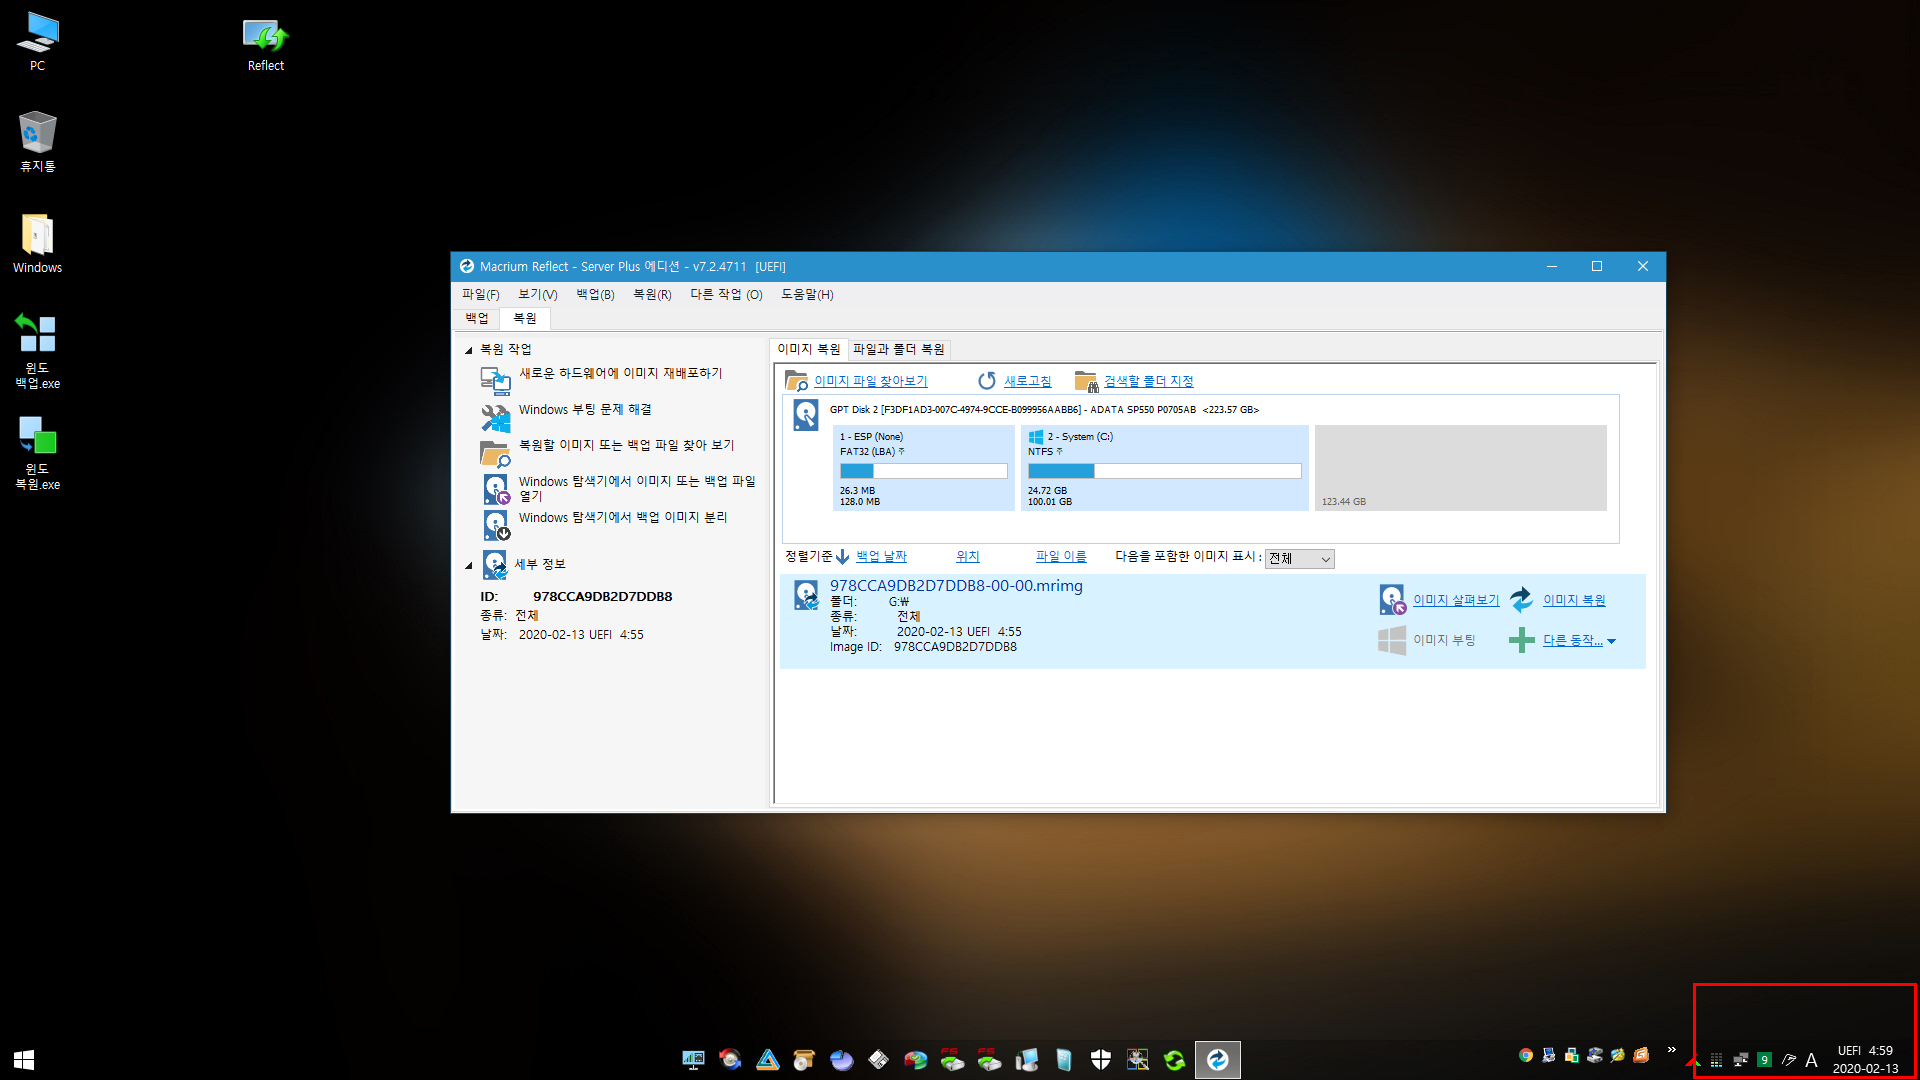Click the 이미지 부팅 option
The height and width of the screenshot is (1080, 1920).
[x=1444, y=640]
